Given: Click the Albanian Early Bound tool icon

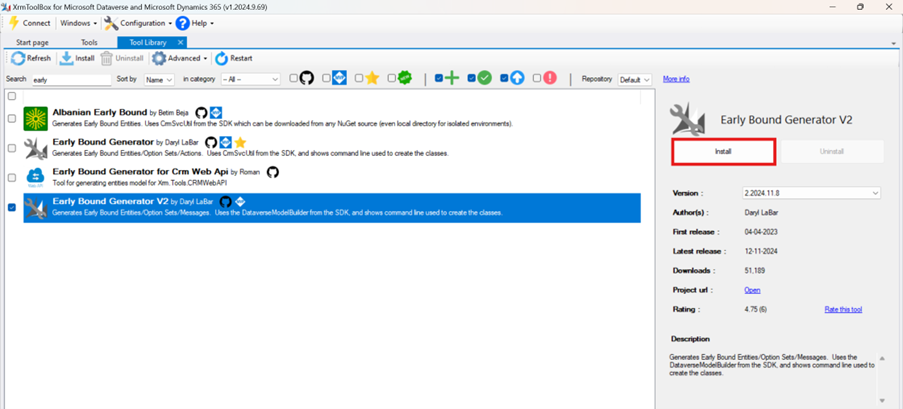Looking at the screenshot, I should [36, 119].
